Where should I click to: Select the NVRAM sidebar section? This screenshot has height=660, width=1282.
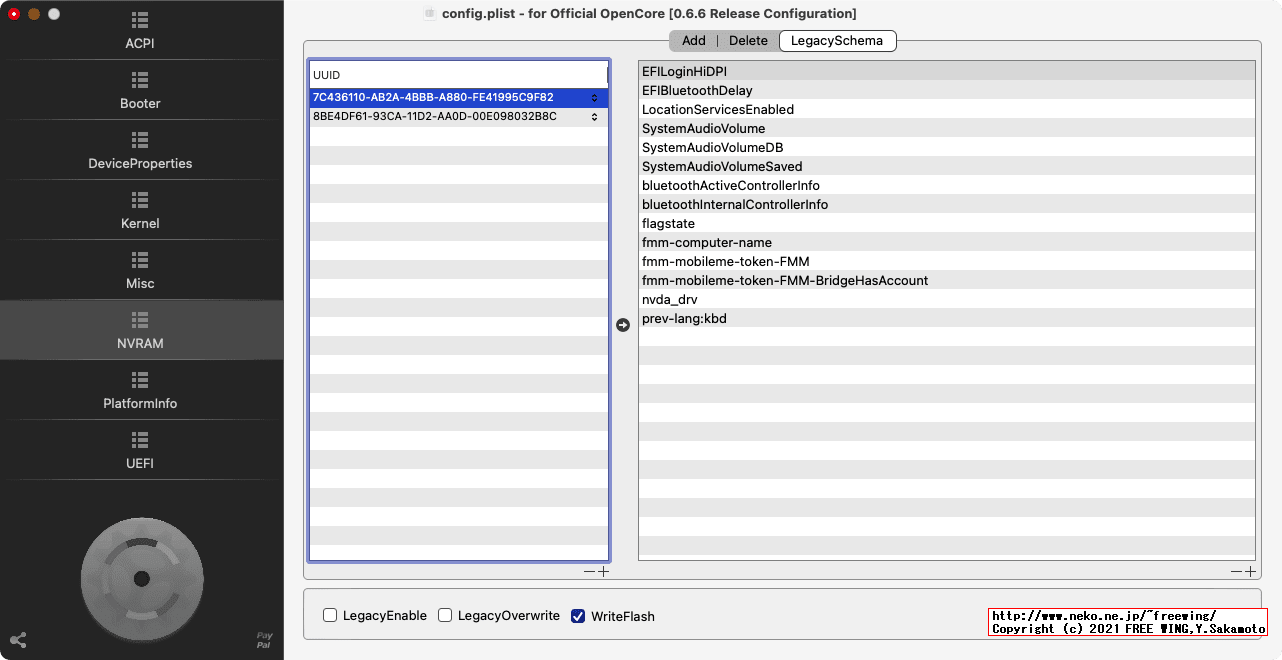(x=140, y=330)
